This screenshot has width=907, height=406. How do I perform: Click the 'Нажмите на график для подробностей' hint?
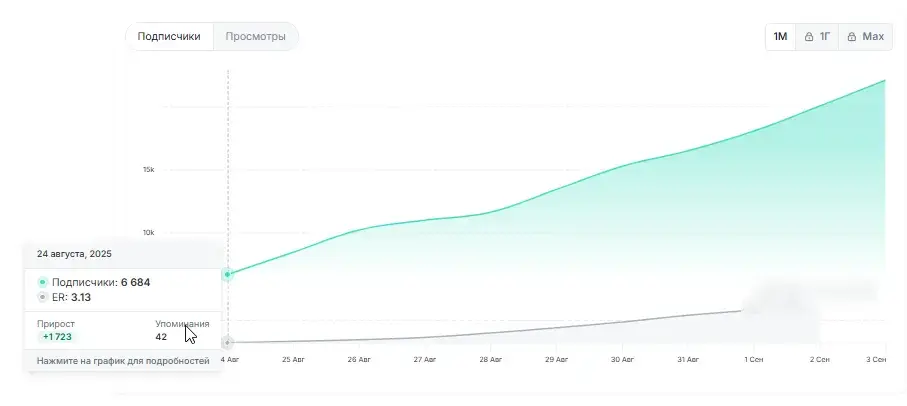click(123, 361)
